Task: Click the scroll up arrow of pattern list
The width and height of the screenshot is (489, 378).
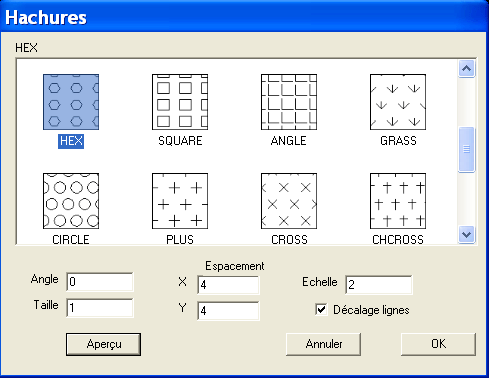Action: click(x=466, y=69)
